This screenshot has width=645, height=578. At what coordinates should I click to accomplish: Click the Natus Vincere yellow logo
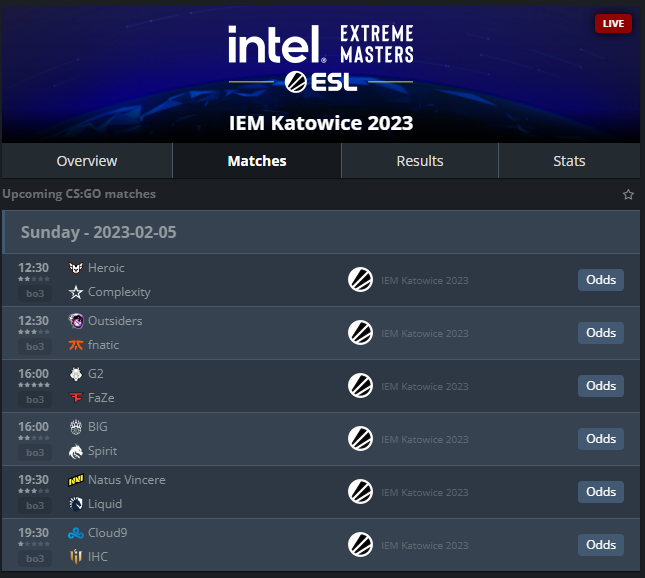(76, 480)
